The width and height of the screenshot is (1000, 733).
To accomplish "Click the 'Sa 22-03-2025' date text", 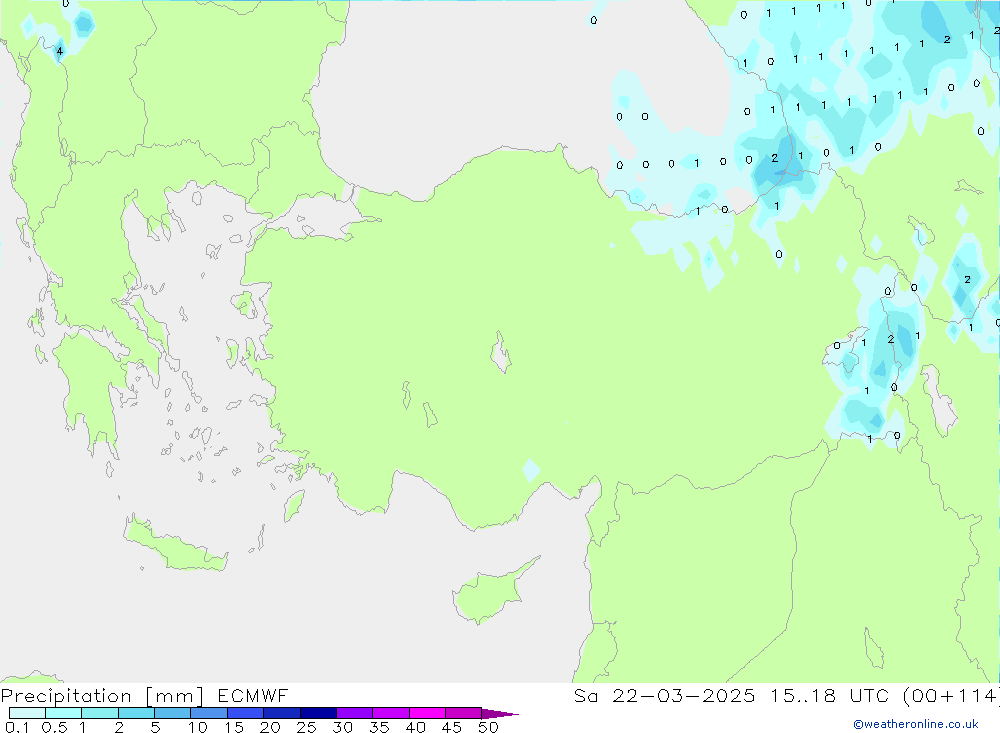I will (664, 695).
